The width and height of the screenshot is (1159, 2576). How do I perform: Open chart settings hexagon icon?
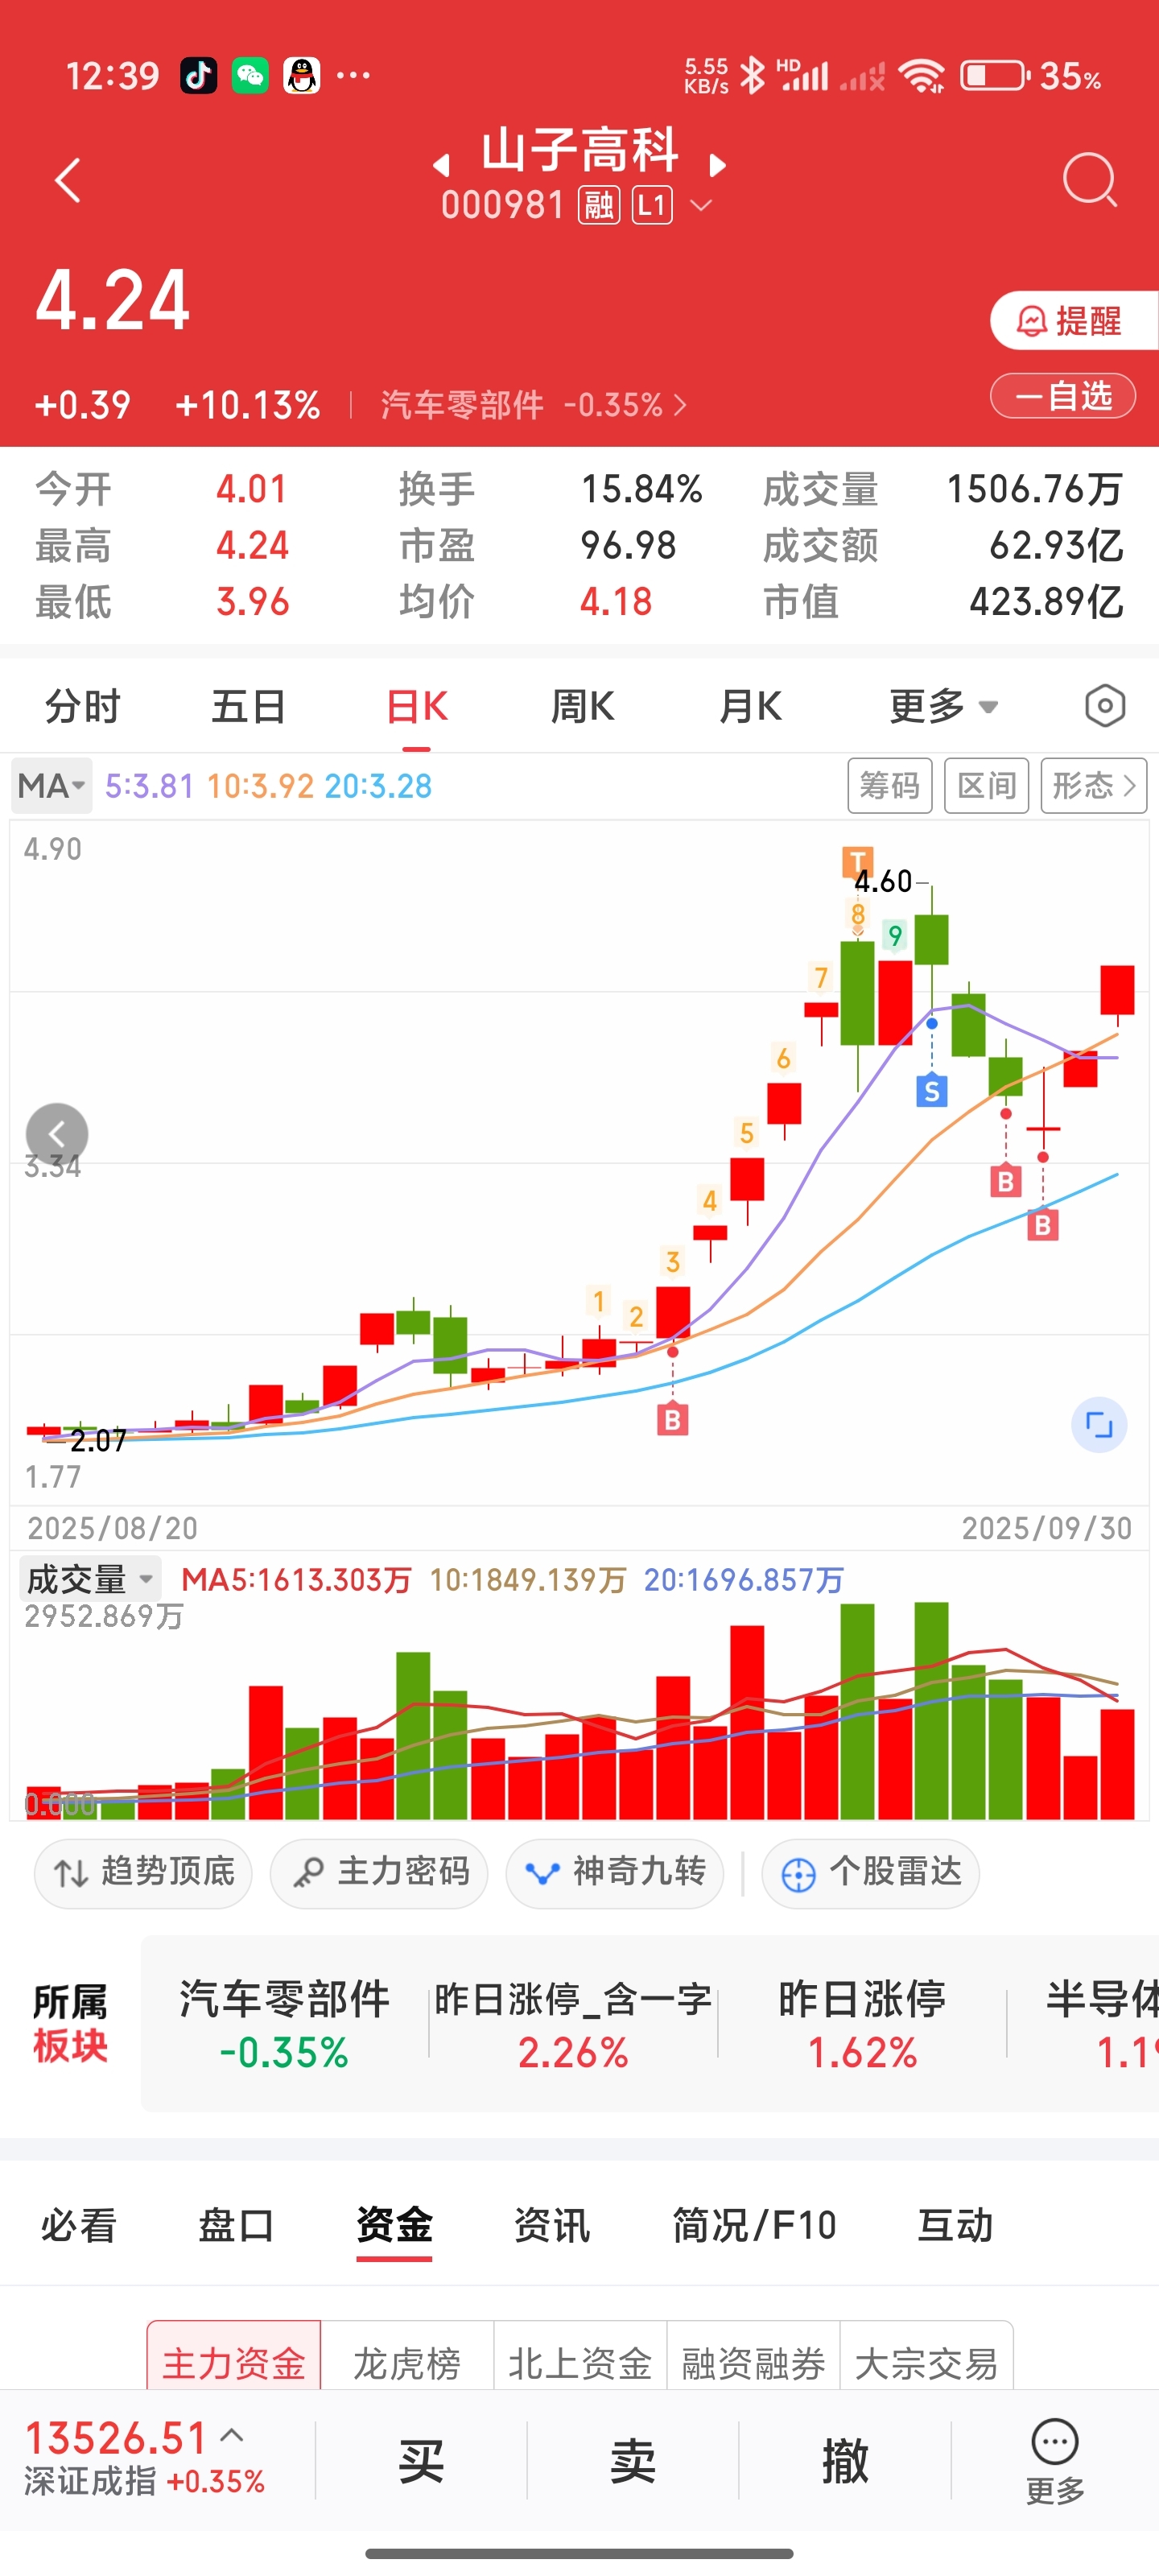point(1104,706)
